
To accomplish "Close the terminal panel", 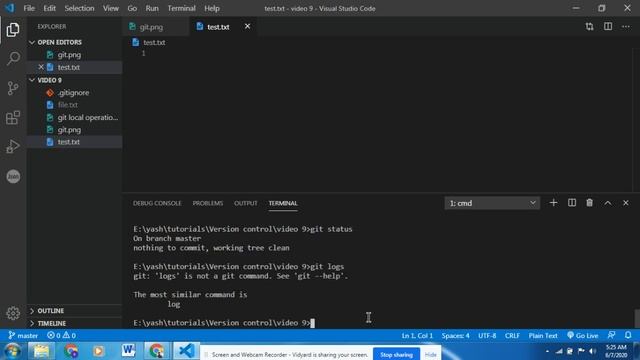I will tap(626, 203).
